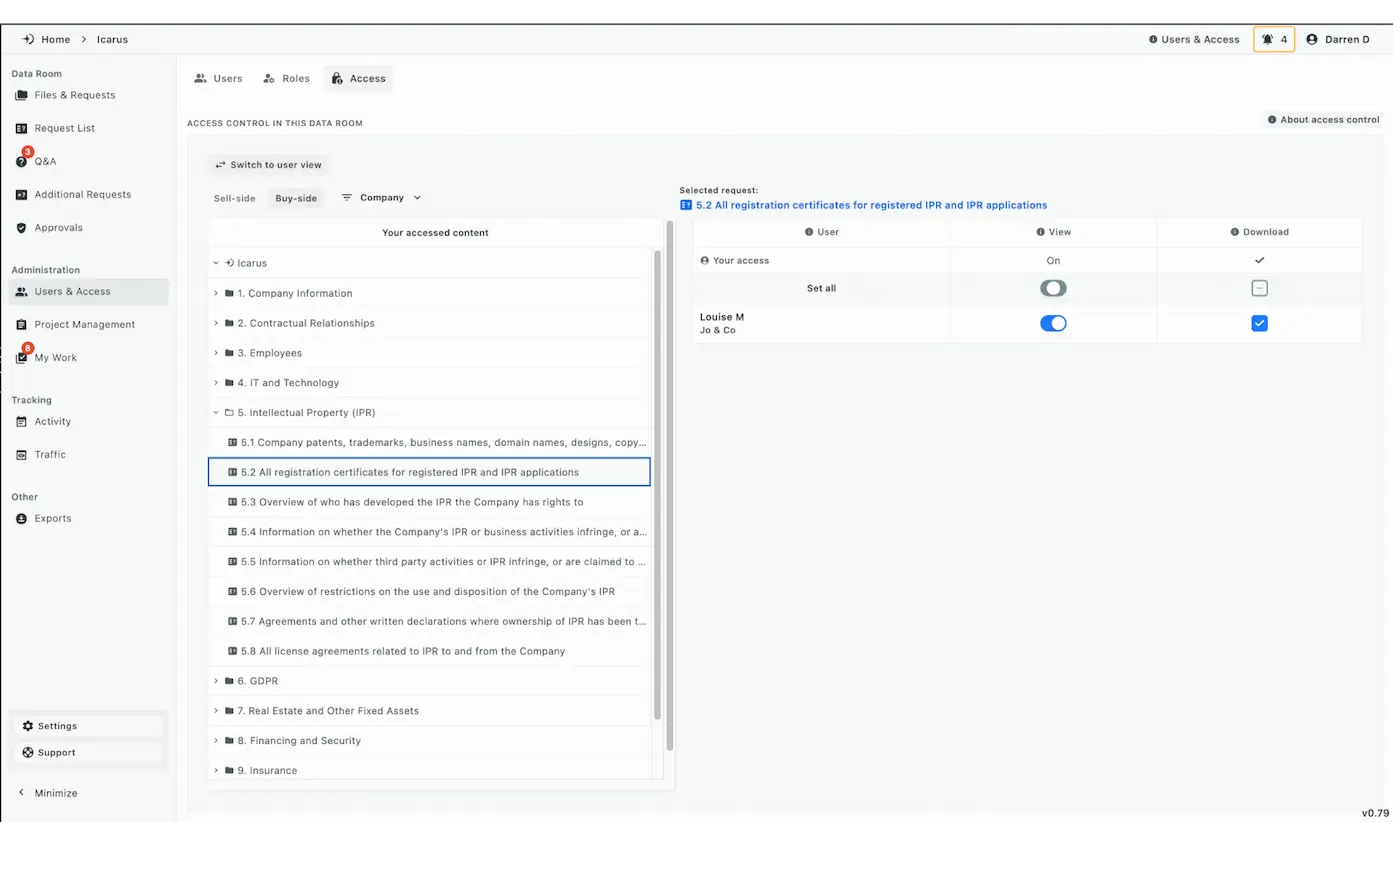Click the swap icon on Switch to user view
This screenshot has width=1400, height=875.
pyautogui.click(x=220, y=165)
